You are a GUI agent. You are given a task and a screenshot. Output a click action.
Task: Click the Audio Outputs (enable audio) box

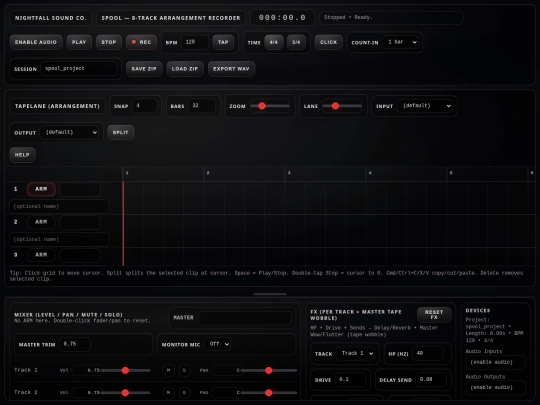tap(495, 387)
